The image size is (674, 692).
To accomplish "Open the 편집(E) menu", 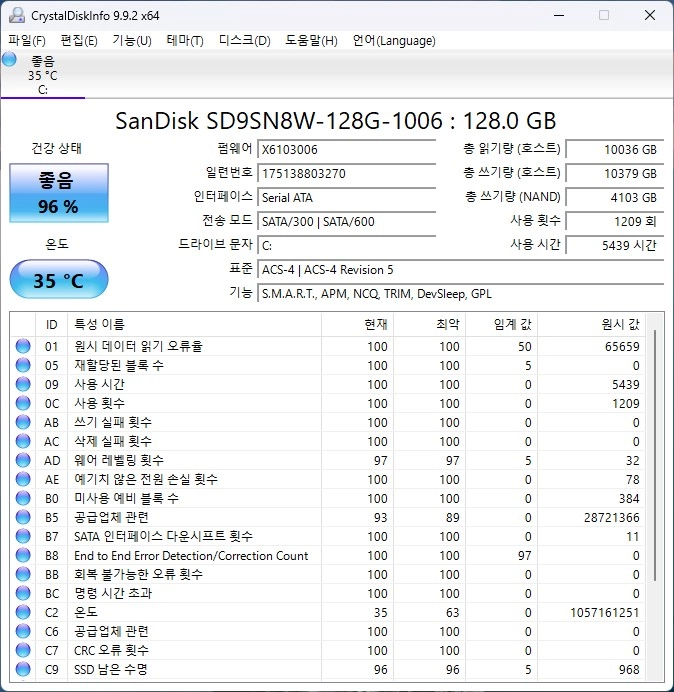I will (79, 41).
